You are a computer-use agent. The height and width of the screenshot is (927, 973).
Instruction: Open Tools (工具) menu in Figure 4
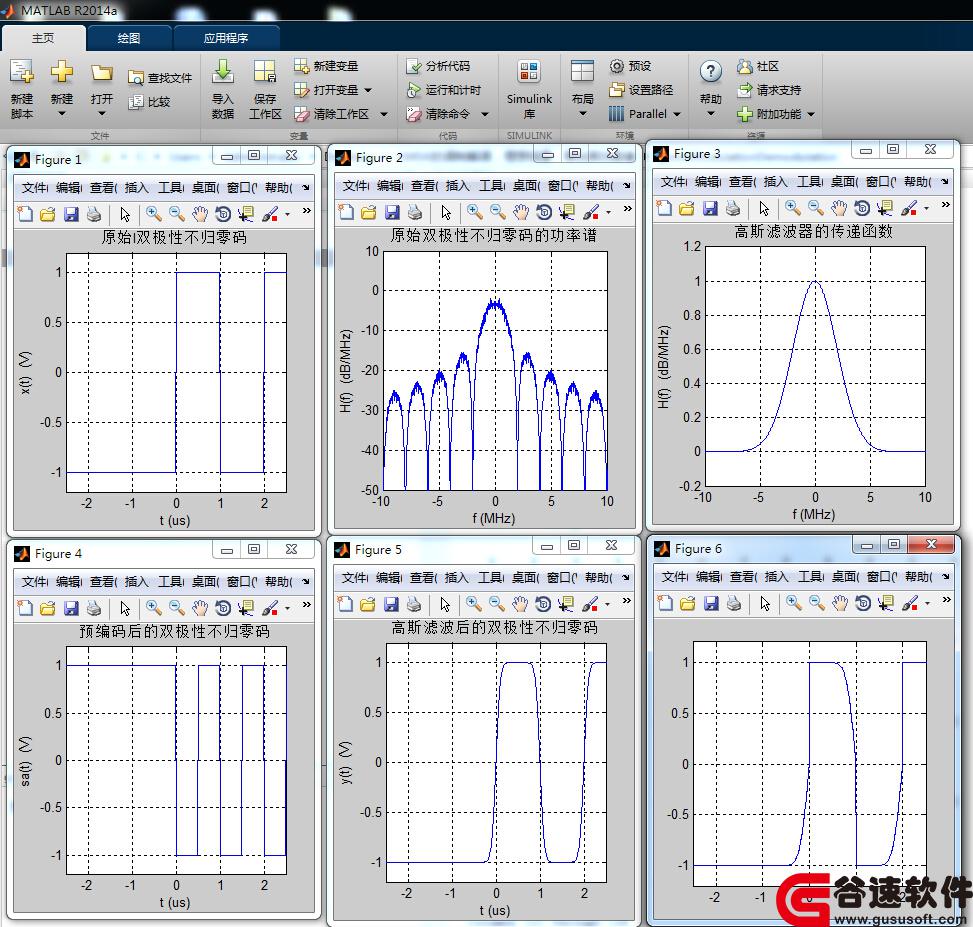click(x=170, y=581)
